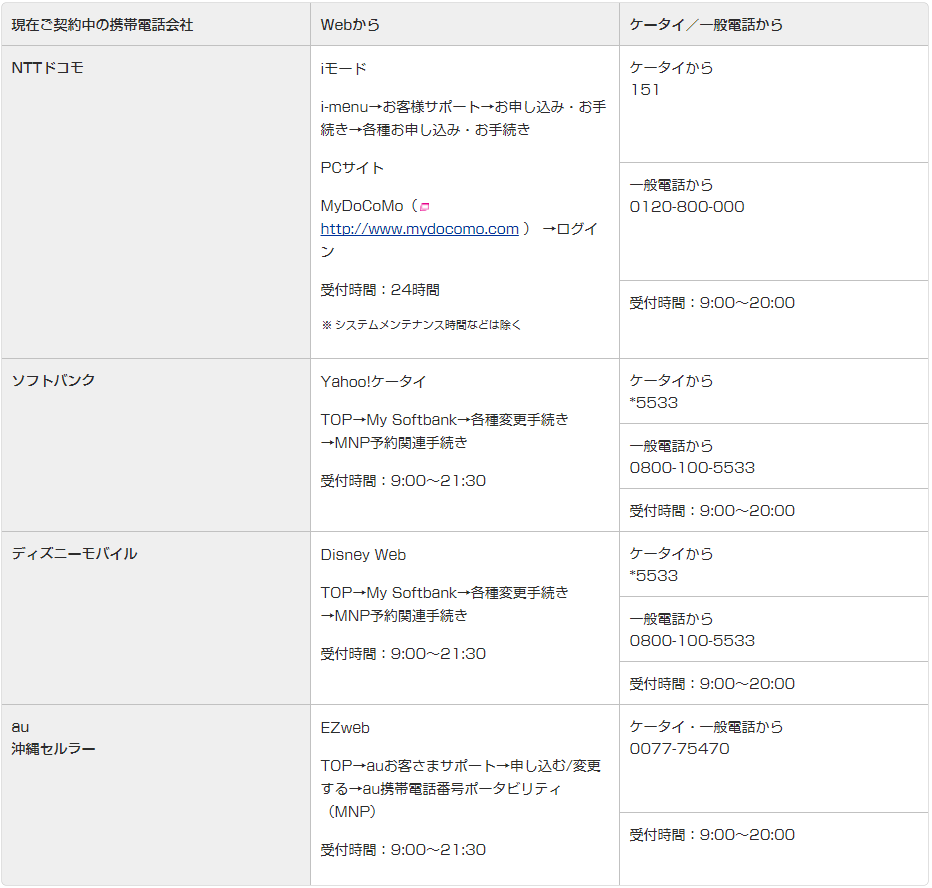The width and height of the screenshot is (932, 888).
Task: Select the au 沖縄セルラー row label
Action: click(53, 738)
